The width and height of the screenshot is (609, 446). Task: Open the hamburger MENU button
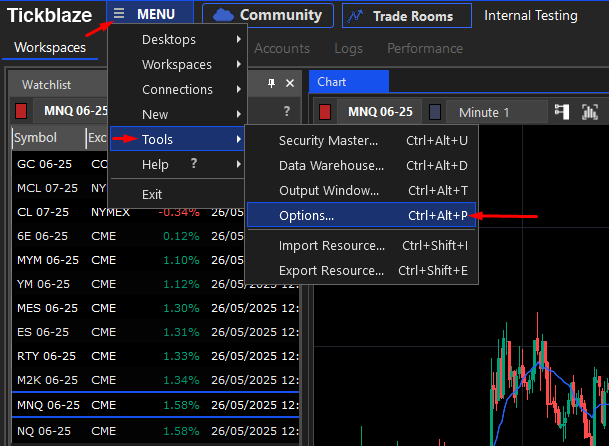tap(150, 14)
